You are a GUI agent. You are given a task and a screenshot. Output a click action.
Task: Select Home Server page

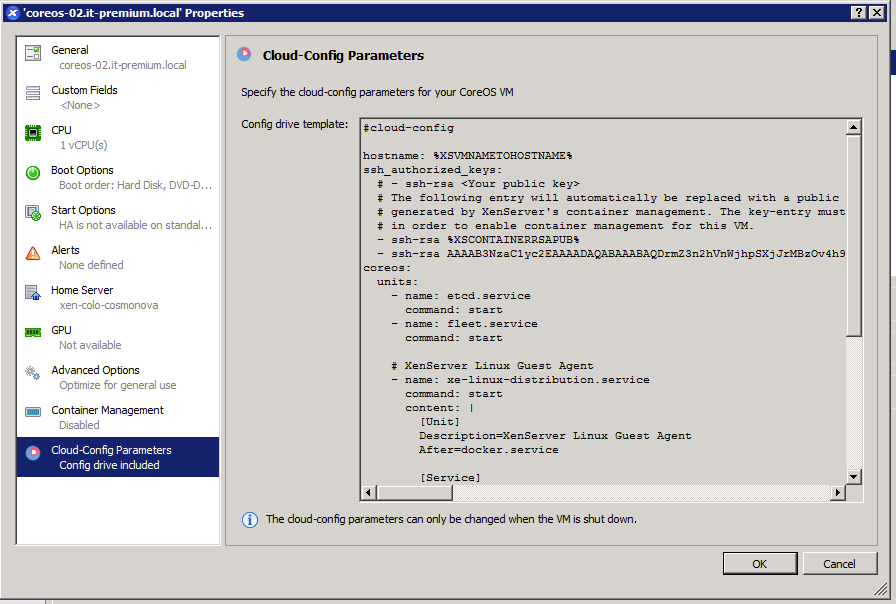click(118, 297)
